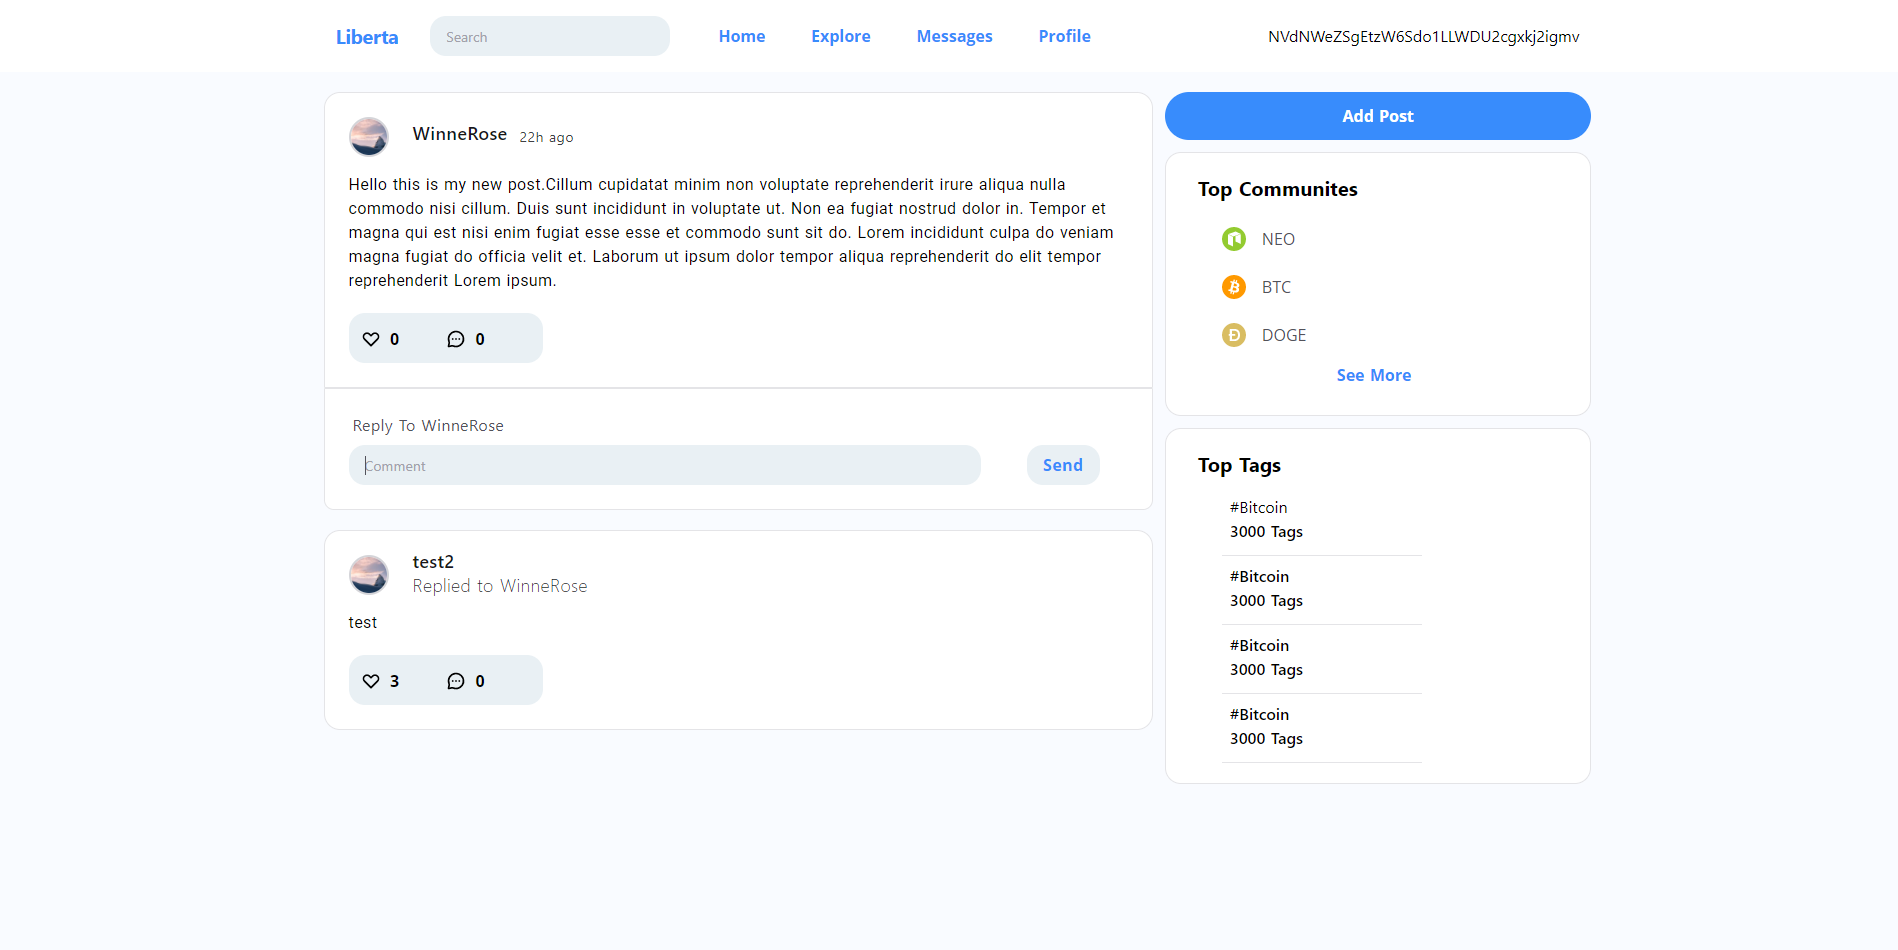Open test2's username on the reply
Viewport: 1898px width, 950px height.
click(433, 562)
